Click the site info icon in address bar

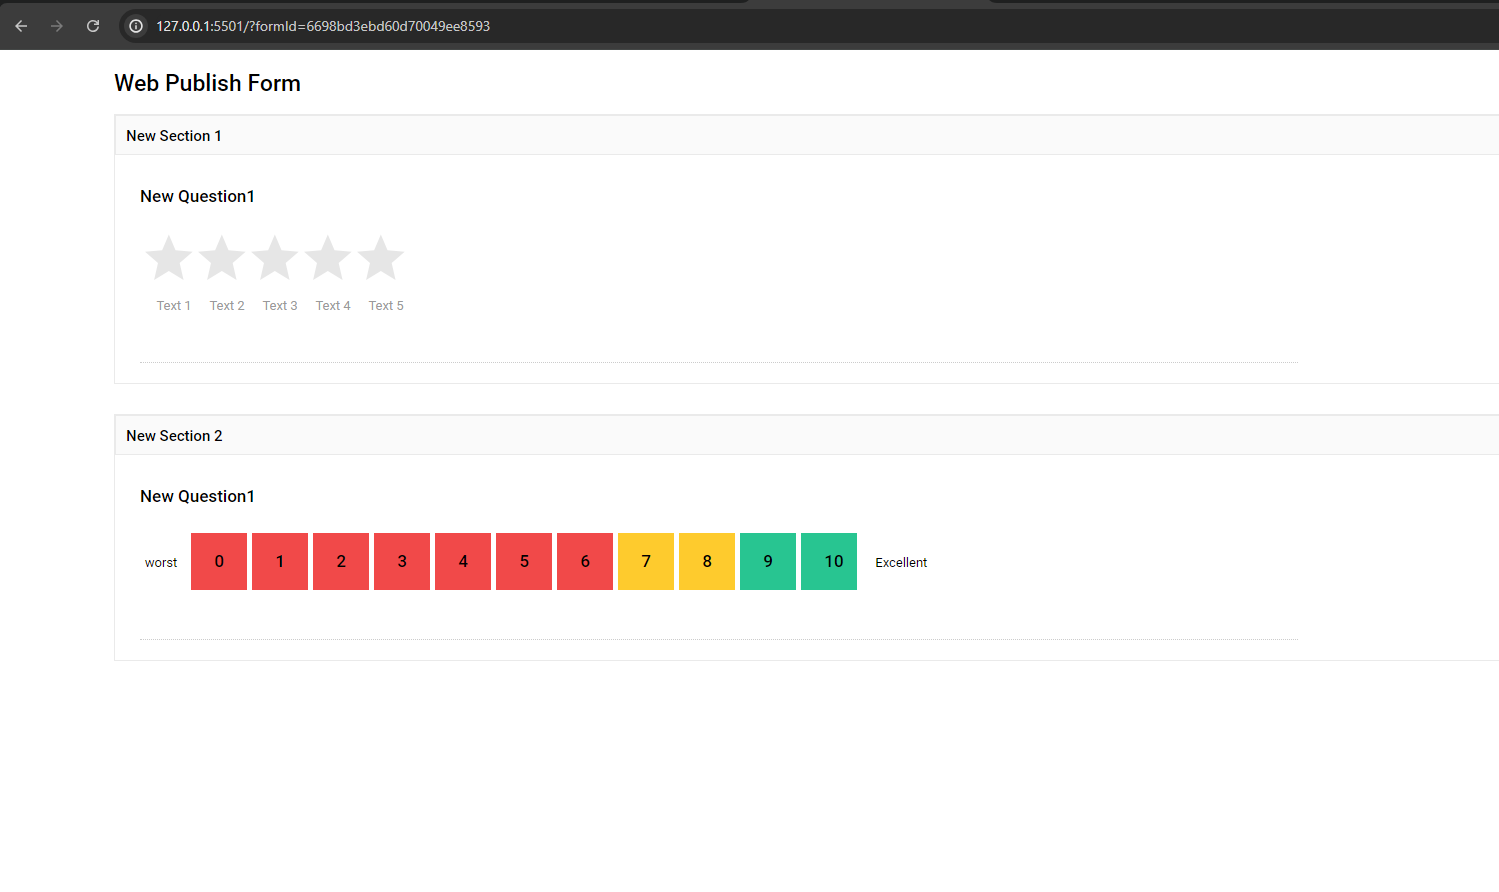point(136,26)
